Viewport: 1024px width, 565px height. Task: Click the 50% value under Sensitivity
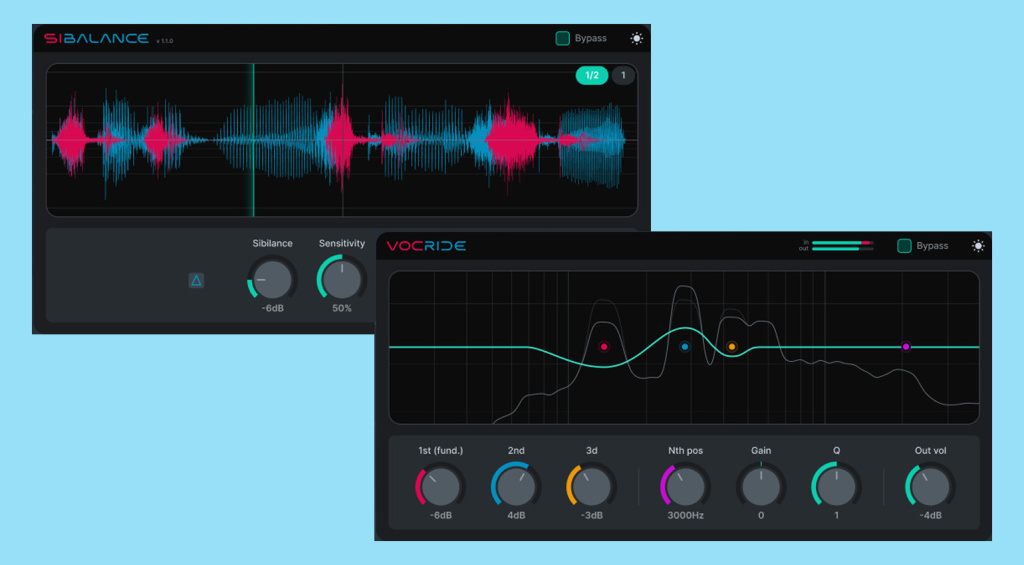[342, 308]
